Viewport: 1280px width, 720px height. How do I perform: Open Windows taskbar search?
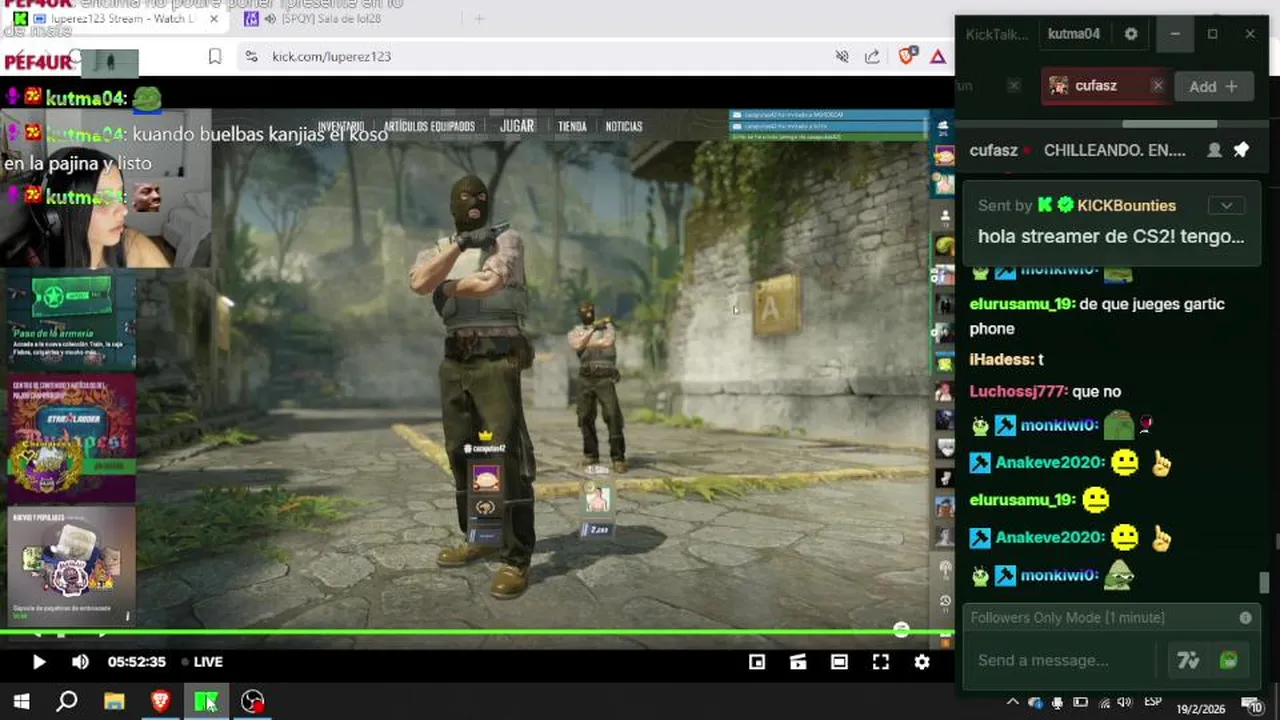tap(67, 701)
